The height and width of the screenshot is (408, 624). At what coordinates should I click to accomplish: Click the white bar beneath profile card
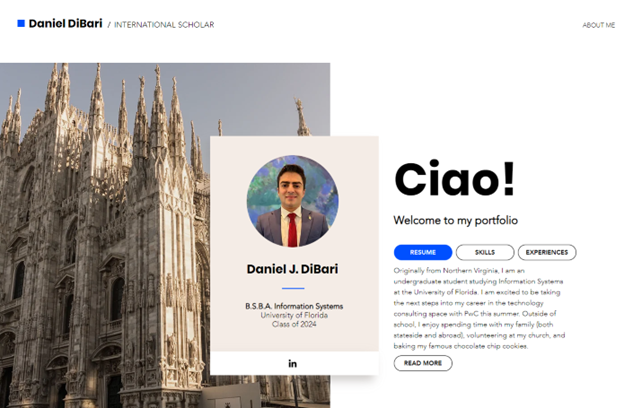(294, 363)
